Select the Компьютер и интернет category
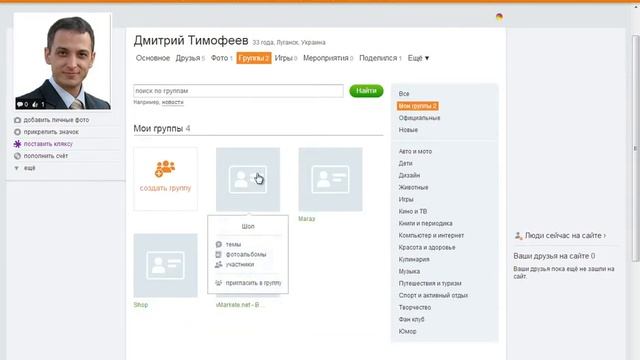This screenshot has width=640, height=360. 431,236
